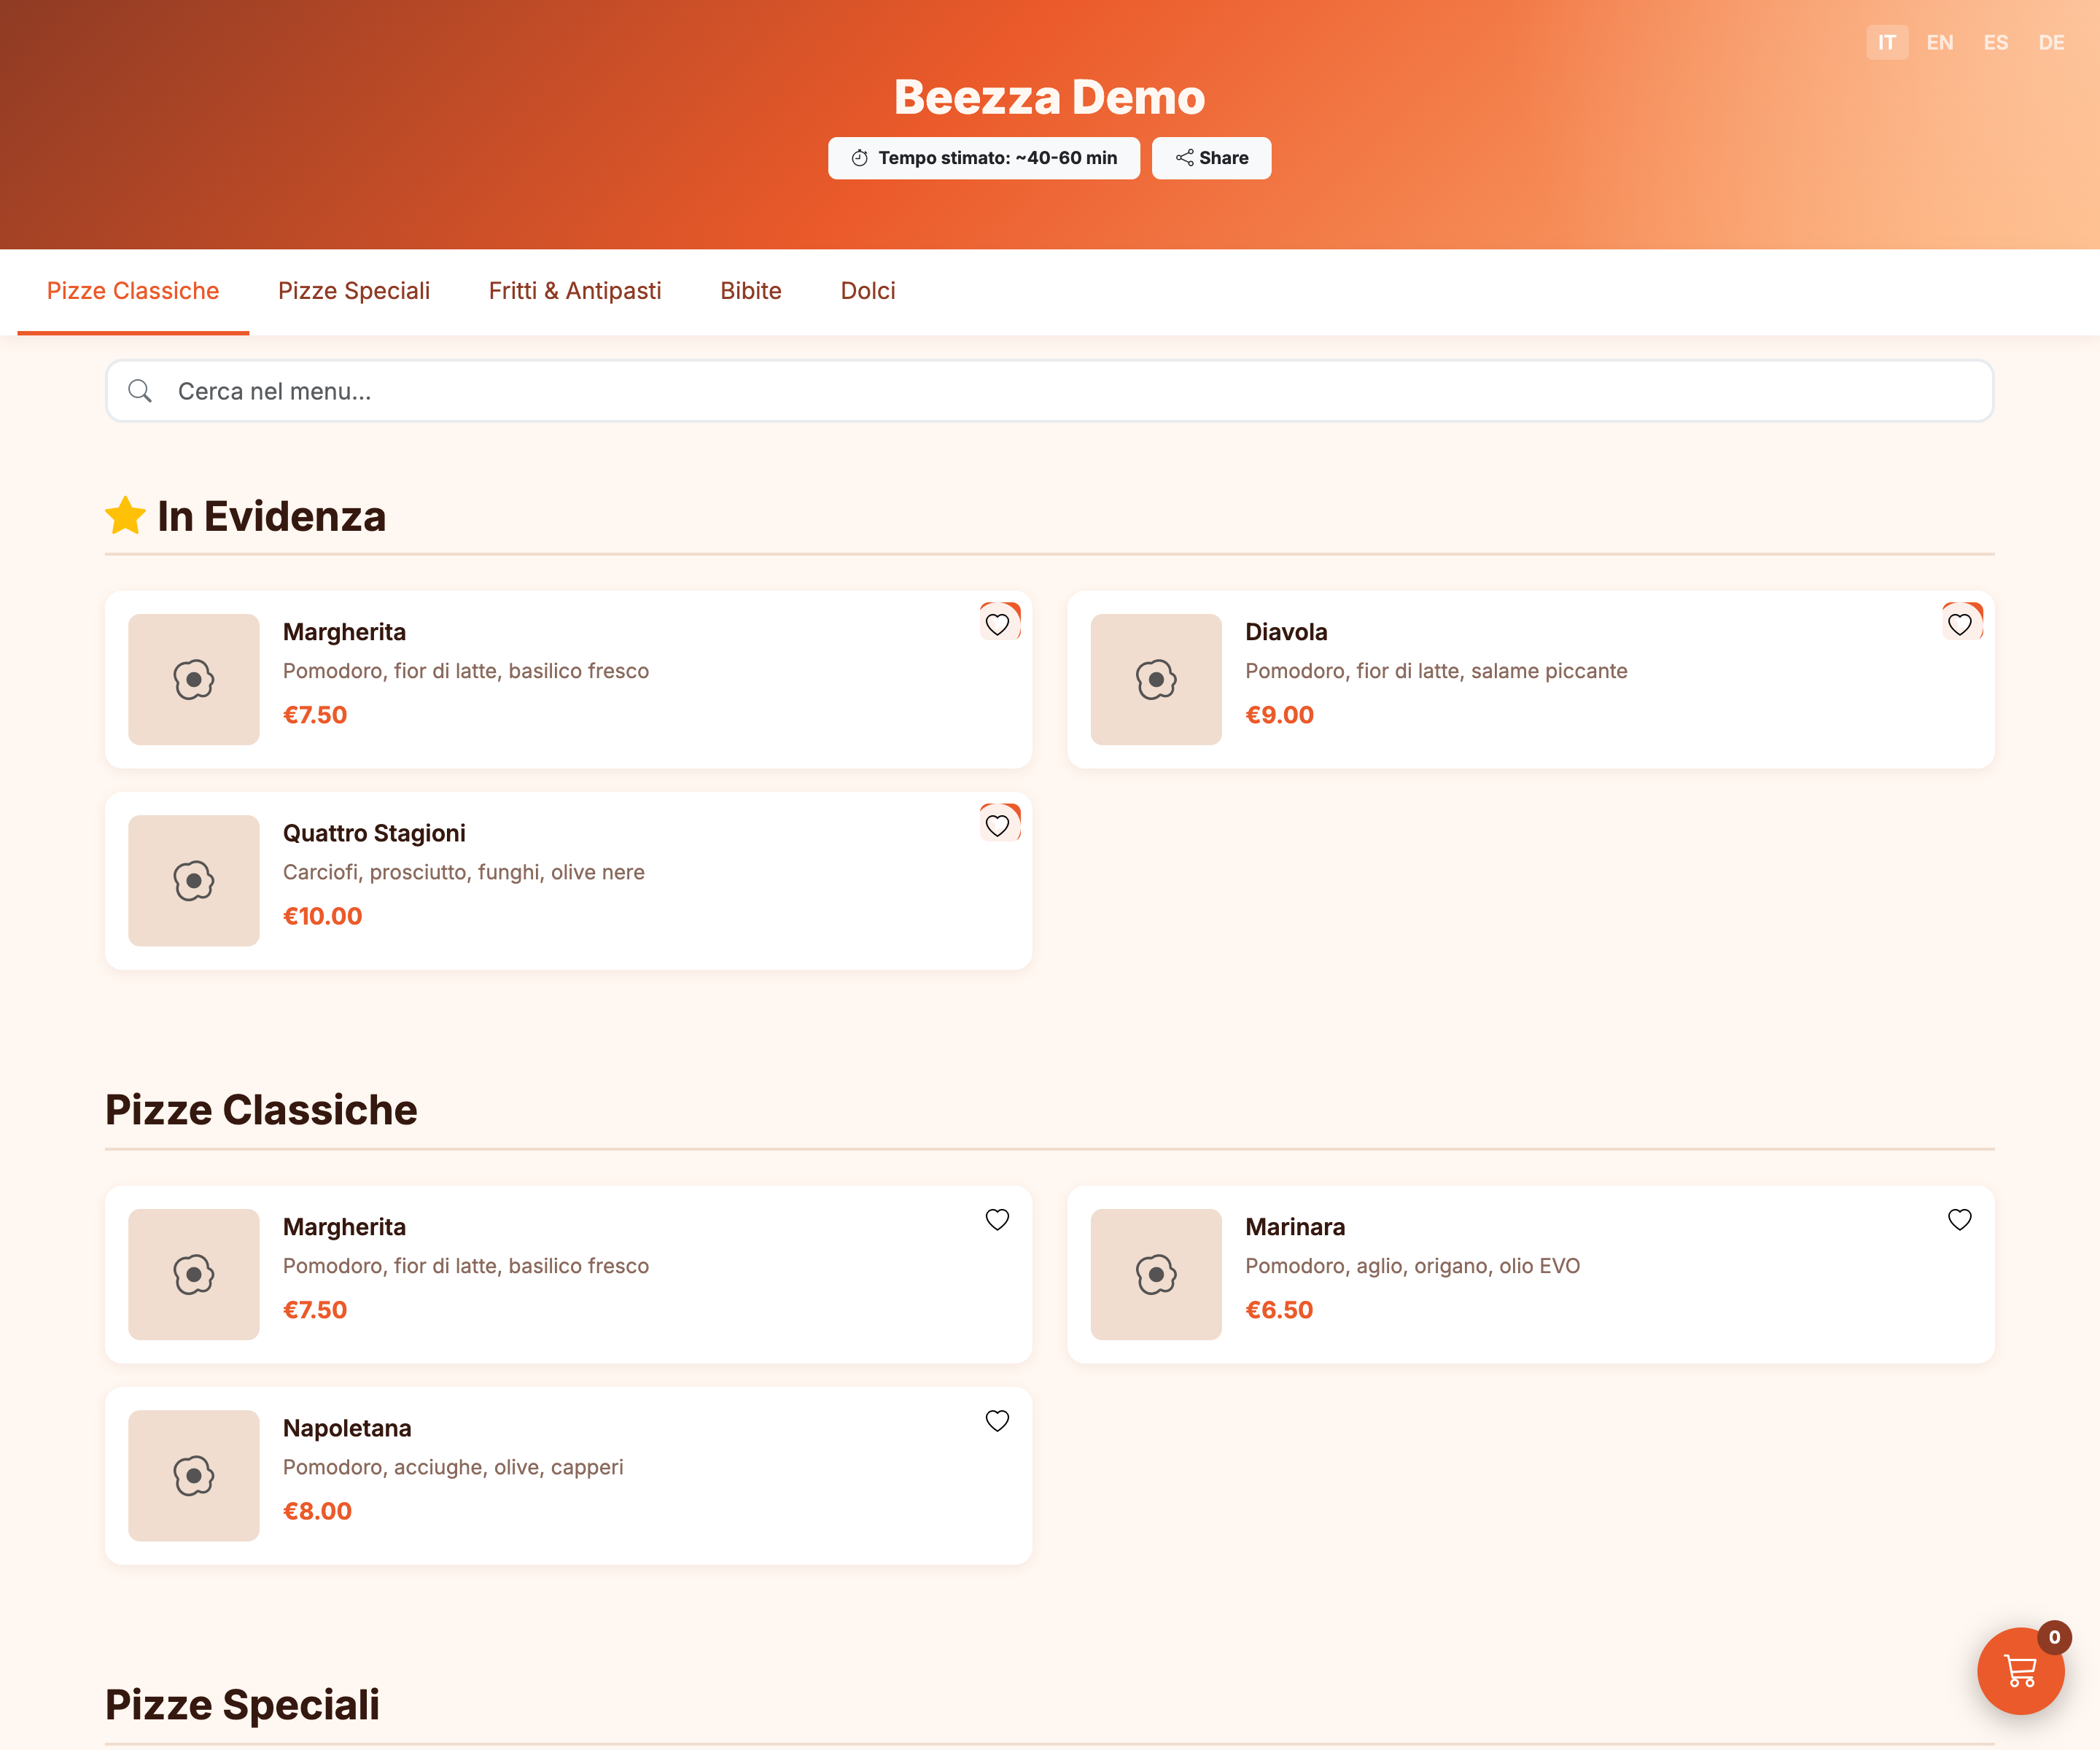Click the timer icon on the estimated time badge
Viewport: 2100px width, 1750px height.
pos(860,157)
